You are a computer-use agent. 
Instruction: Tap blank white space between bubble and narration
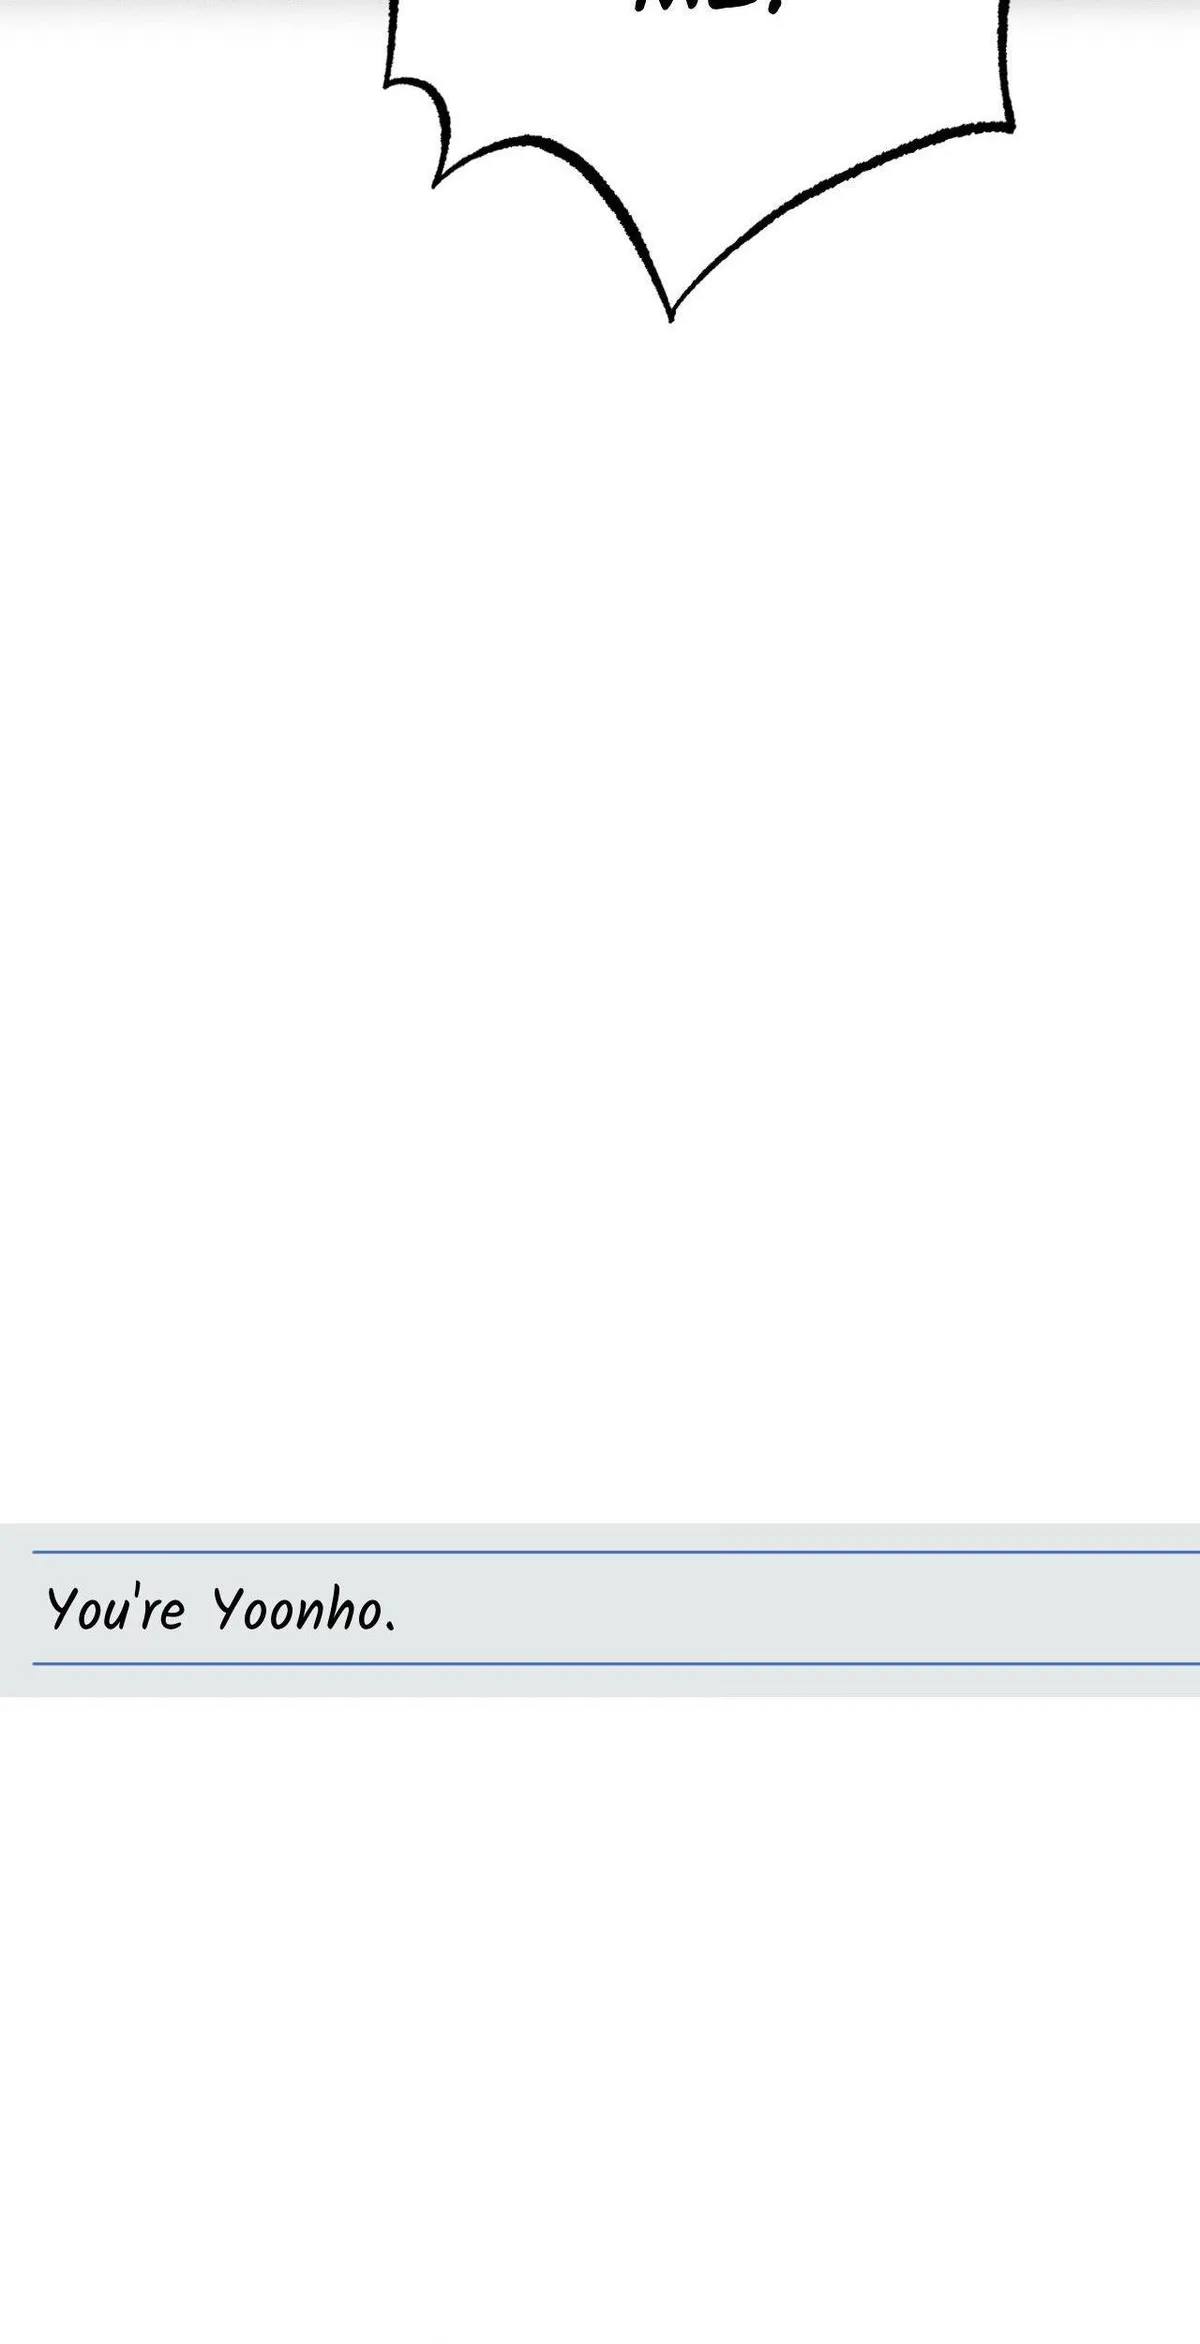point(600,900)
